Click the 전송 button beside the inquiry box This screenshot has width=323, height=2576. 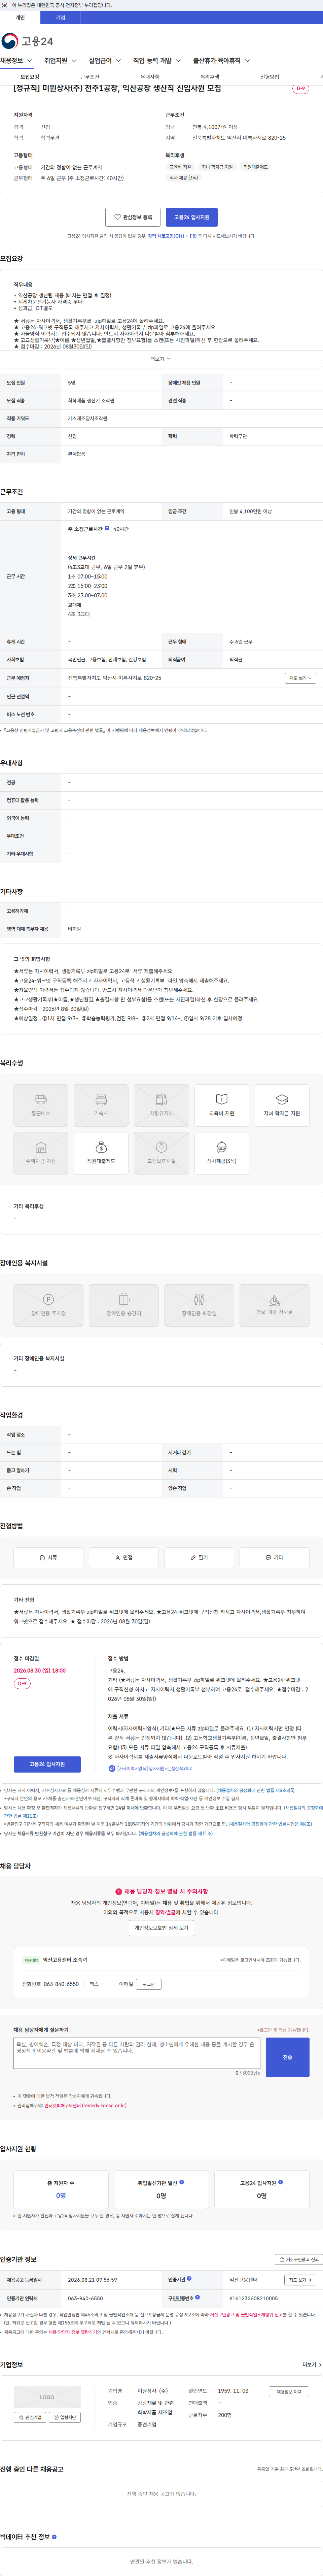click(x=288, y=2057)
